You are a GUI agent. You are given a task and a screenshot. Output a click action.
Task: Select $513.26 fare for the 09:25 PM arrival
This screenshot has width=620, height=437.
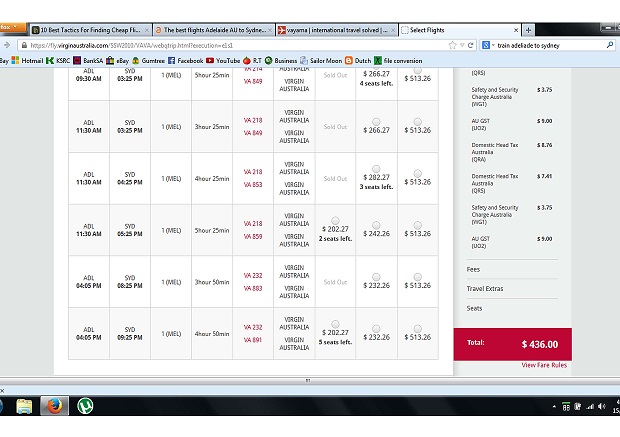click(418, 329)
